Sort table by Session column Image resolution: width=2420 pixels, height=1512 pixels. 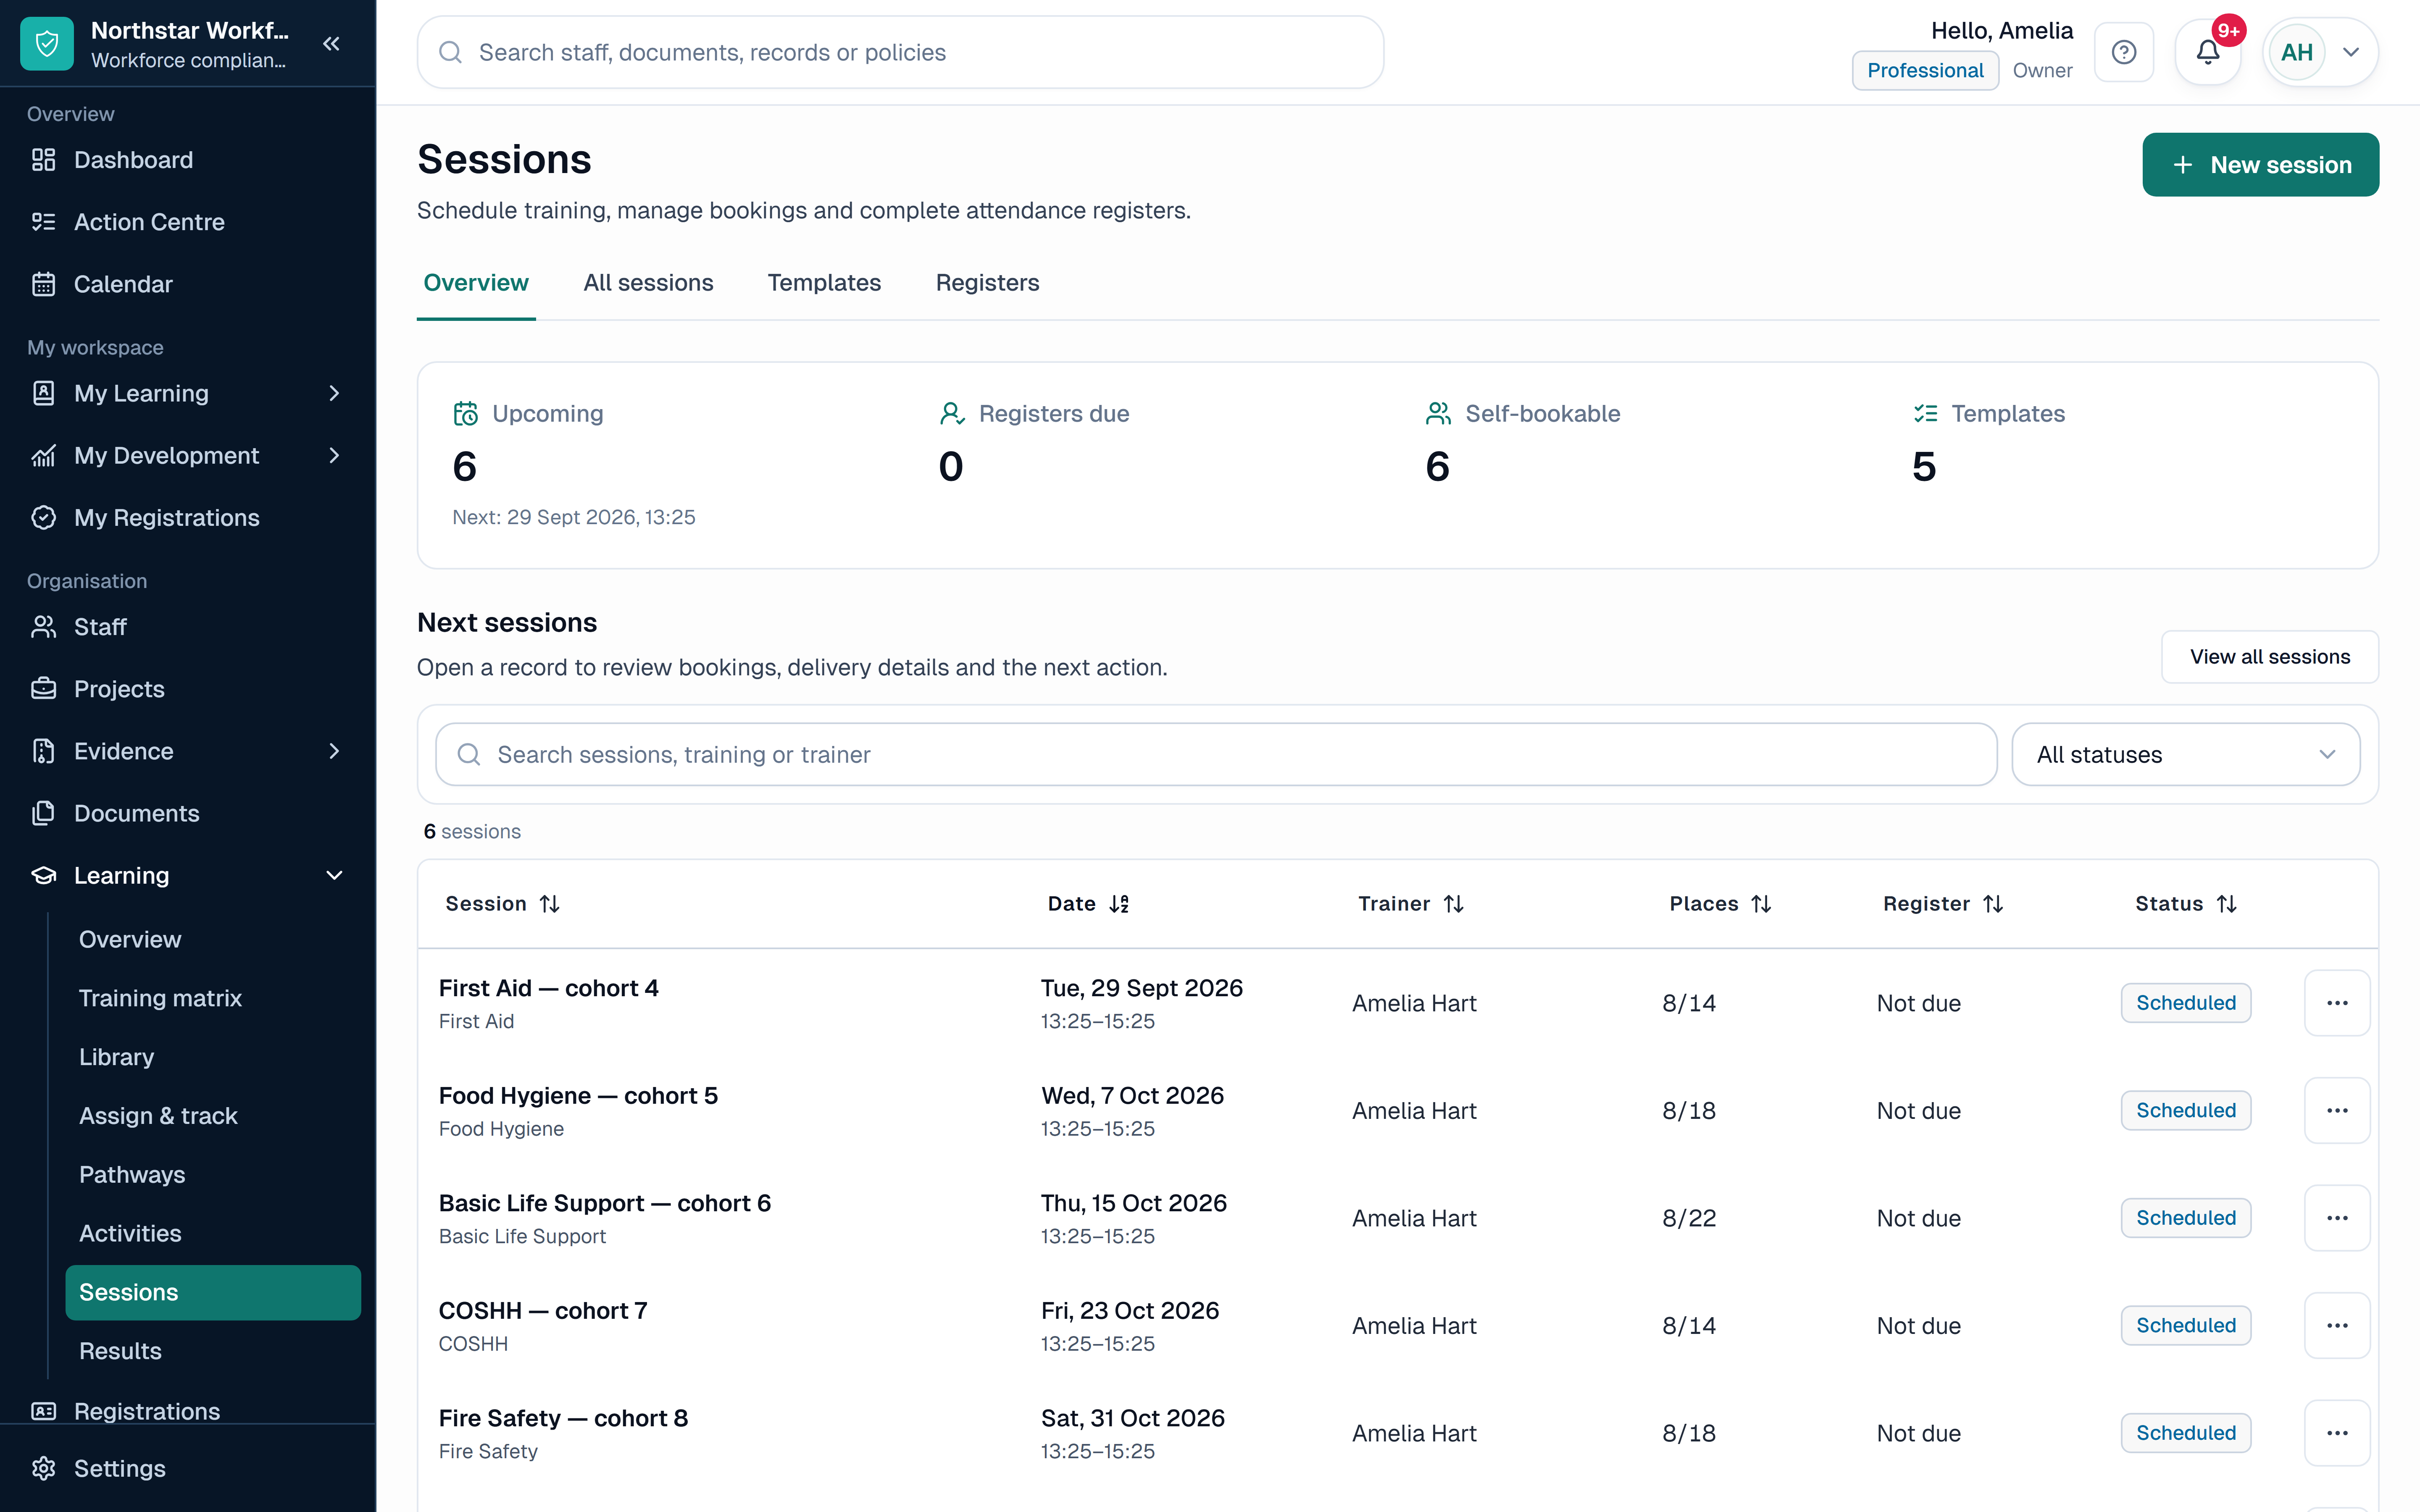502,904
